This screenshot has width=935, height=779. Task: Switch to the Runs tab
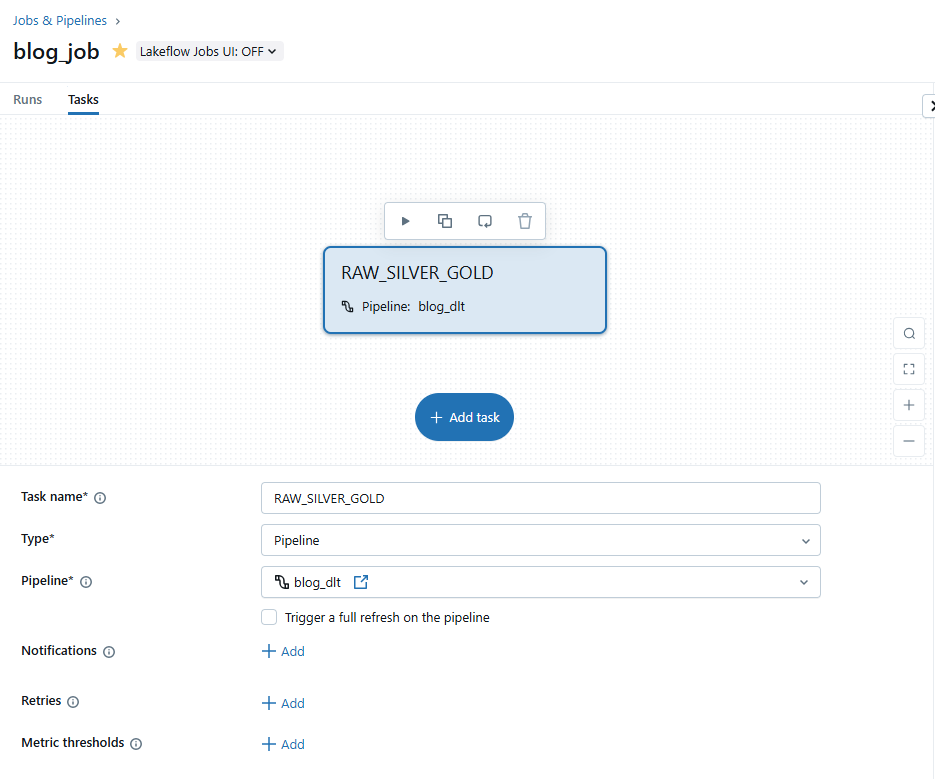pyautogui.click(x=28, y=100)
